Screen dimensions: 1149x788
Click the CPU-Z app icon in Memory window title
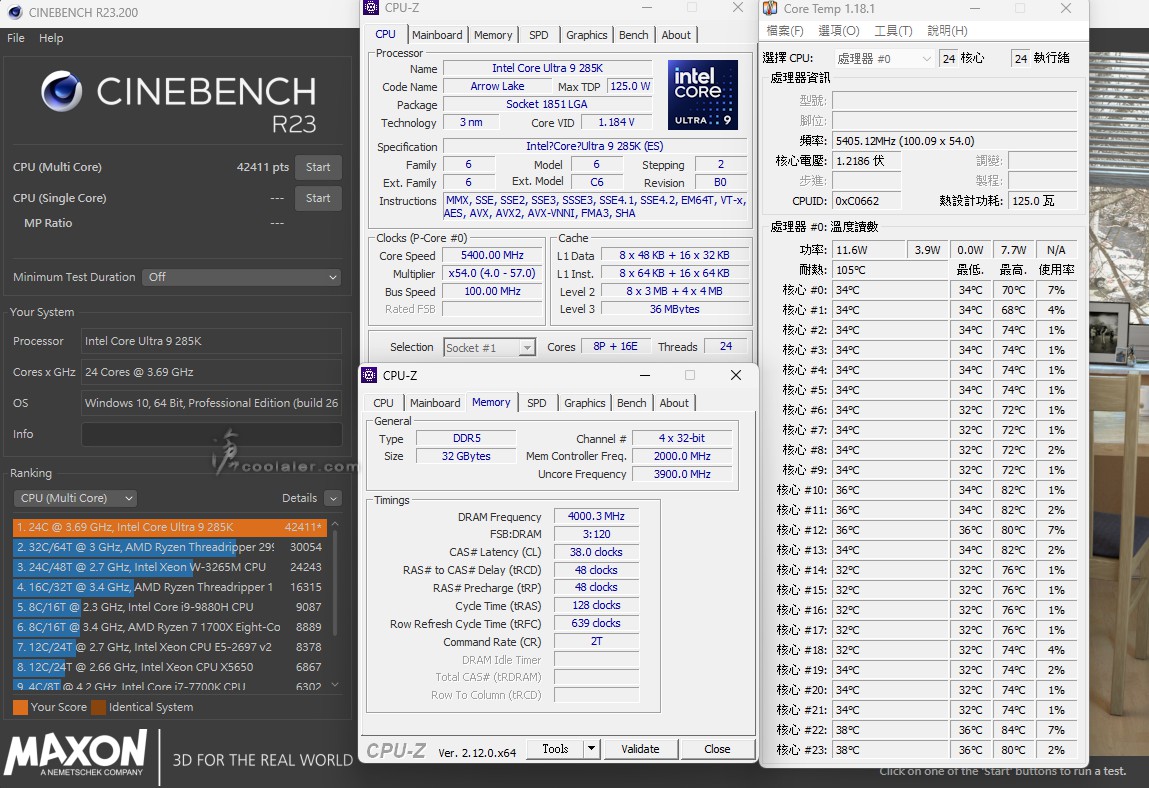coord(370,375)
